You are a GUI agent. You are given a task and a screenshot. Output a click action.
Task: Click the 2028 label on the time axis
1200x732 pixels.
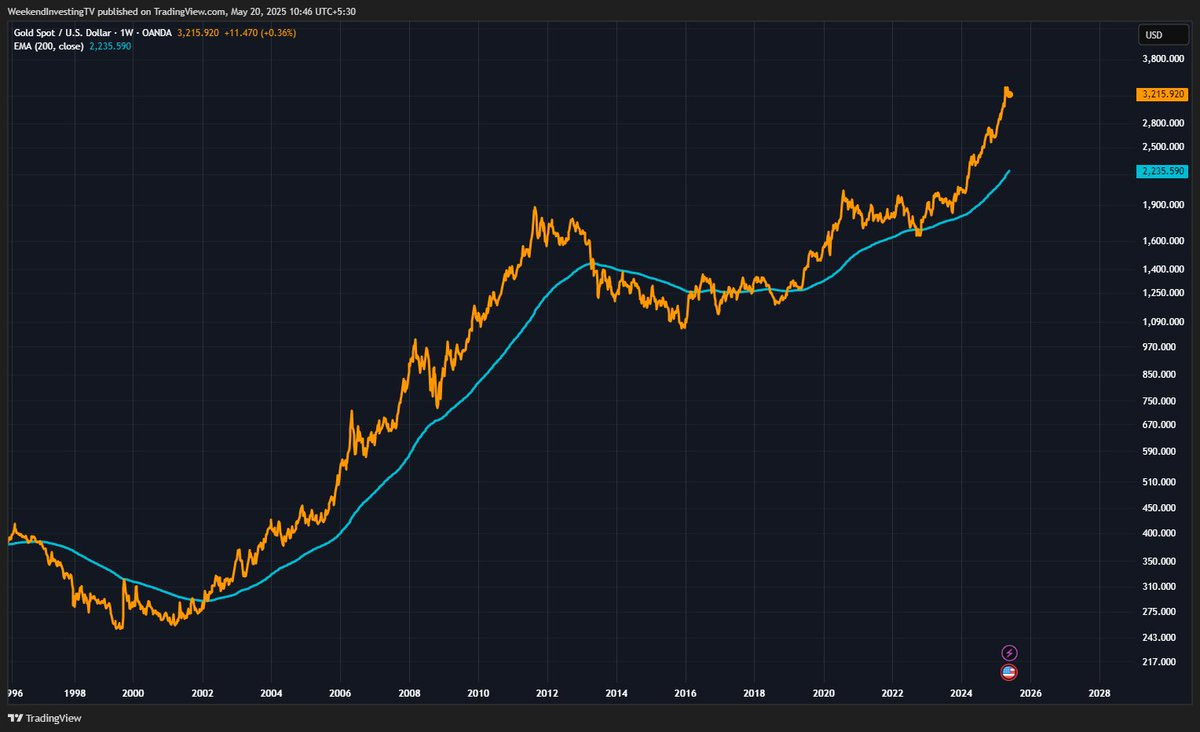(1099, 692)
